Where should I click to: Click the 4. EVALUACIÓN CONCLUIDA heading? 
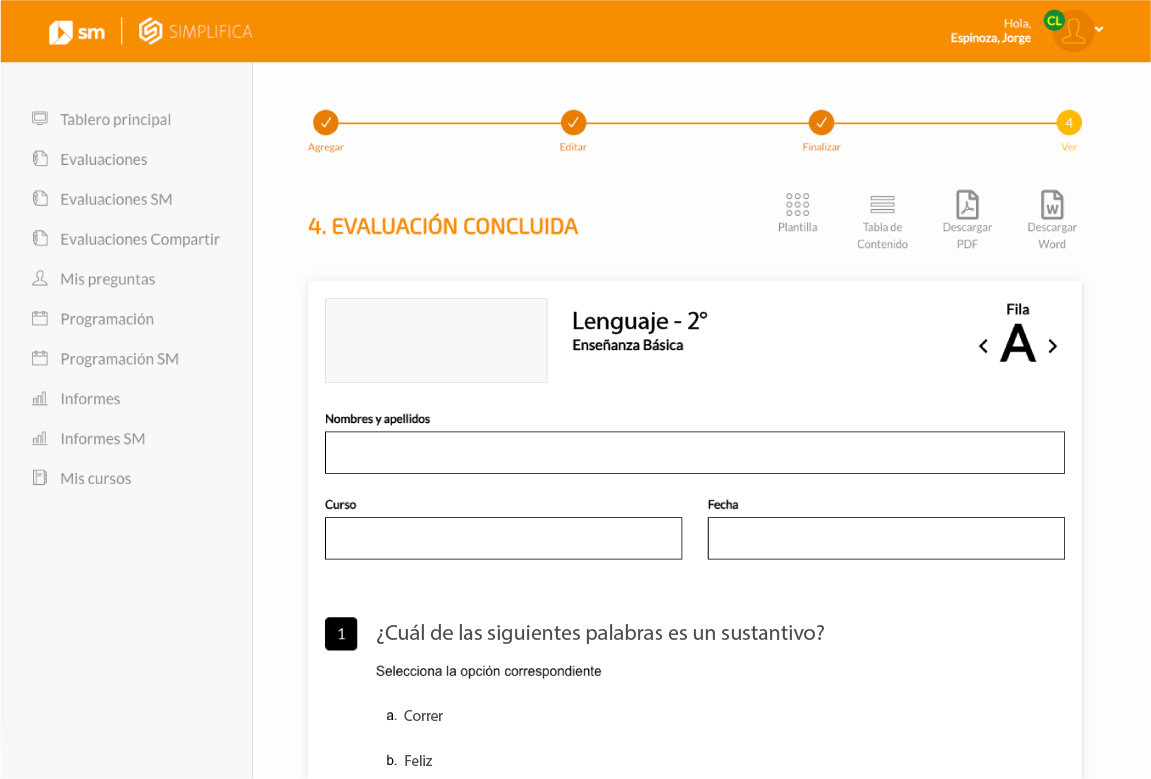point(443,226)
